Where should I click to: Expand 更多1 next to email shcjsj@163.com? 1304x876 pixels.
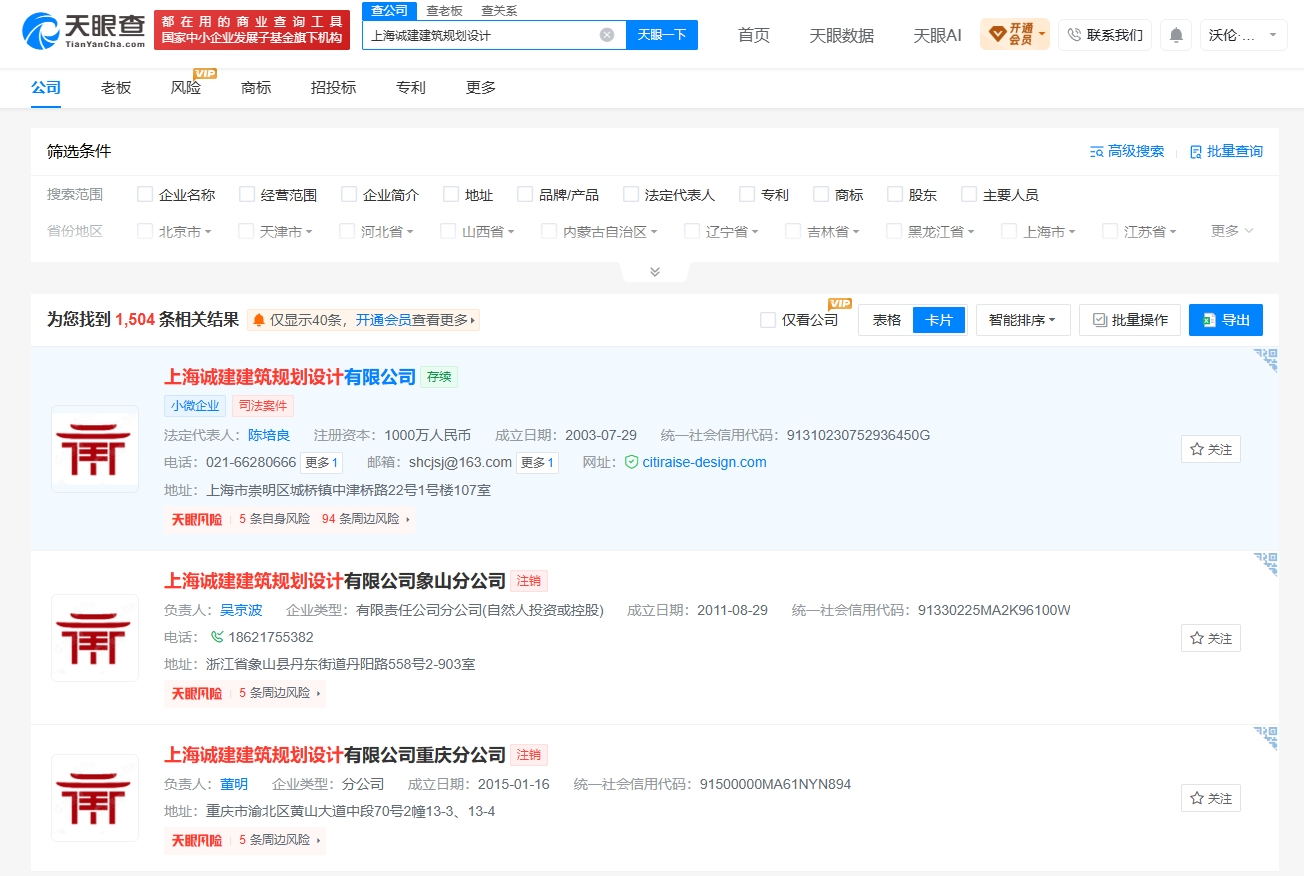coord(537,462)
